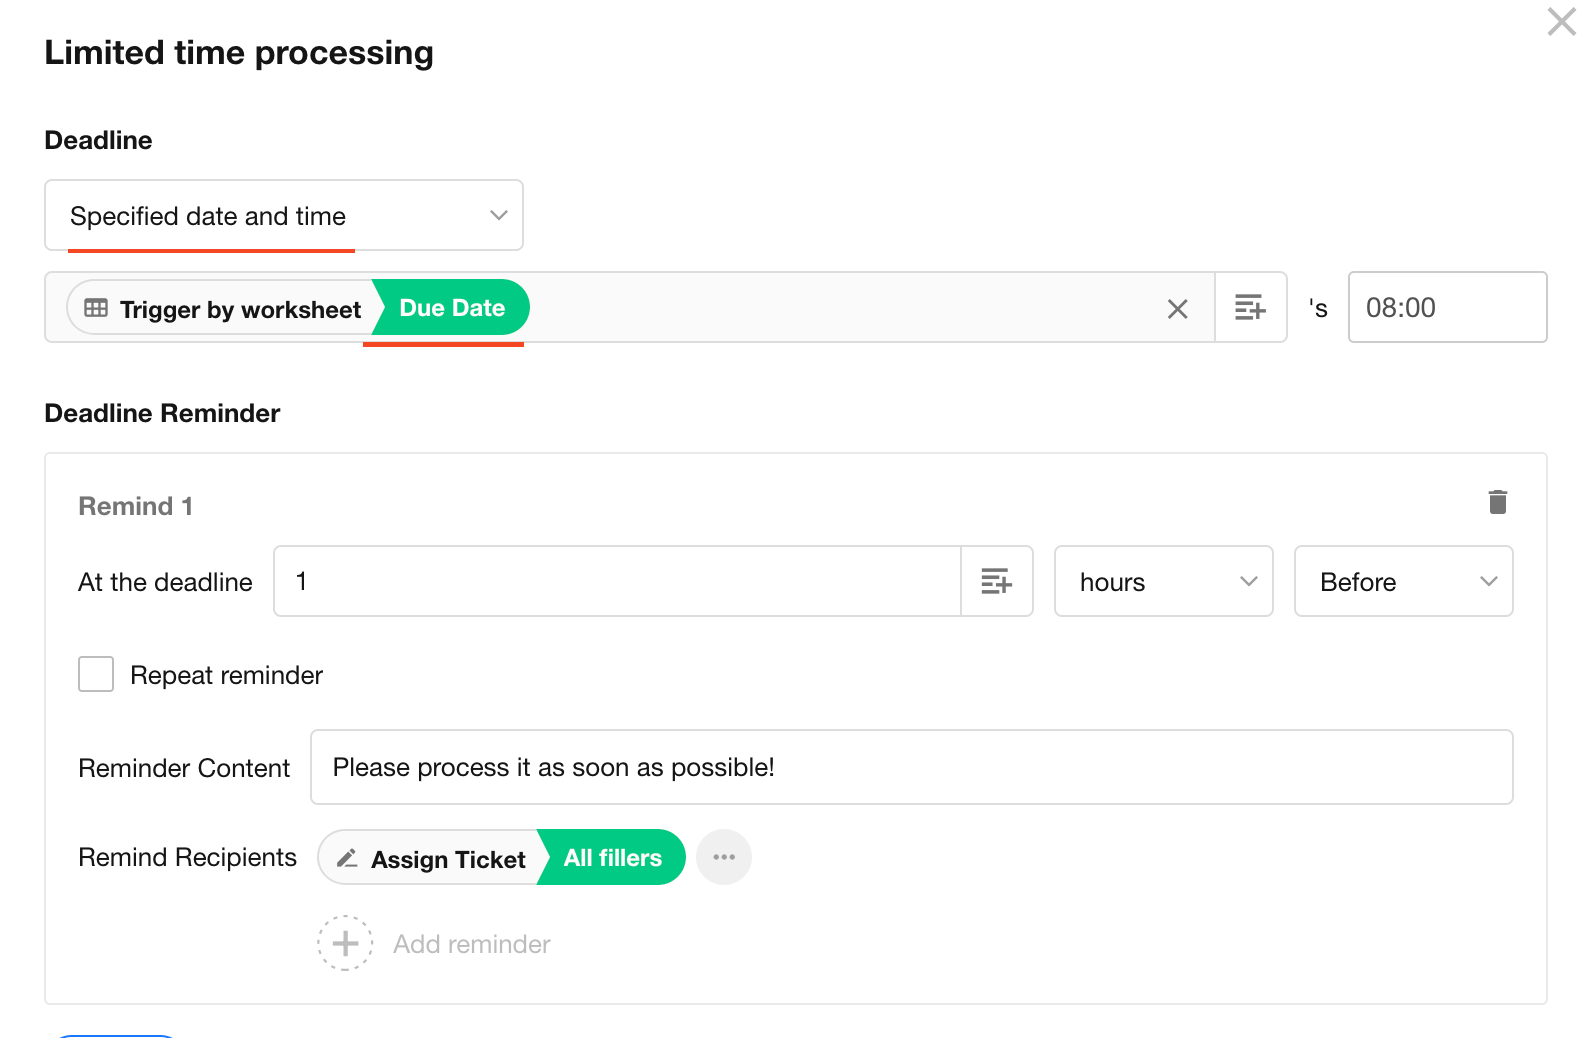Click the Reminder Content text field
This screenshot has height=1038, width=1586.
tap(910, 768)
